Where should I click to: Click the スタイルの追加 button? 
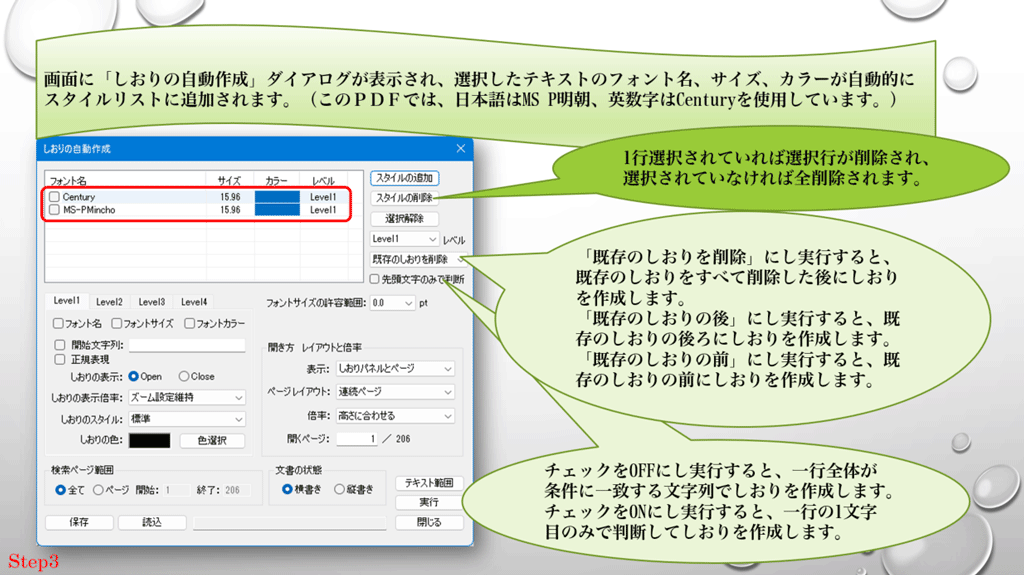[404, 178]
